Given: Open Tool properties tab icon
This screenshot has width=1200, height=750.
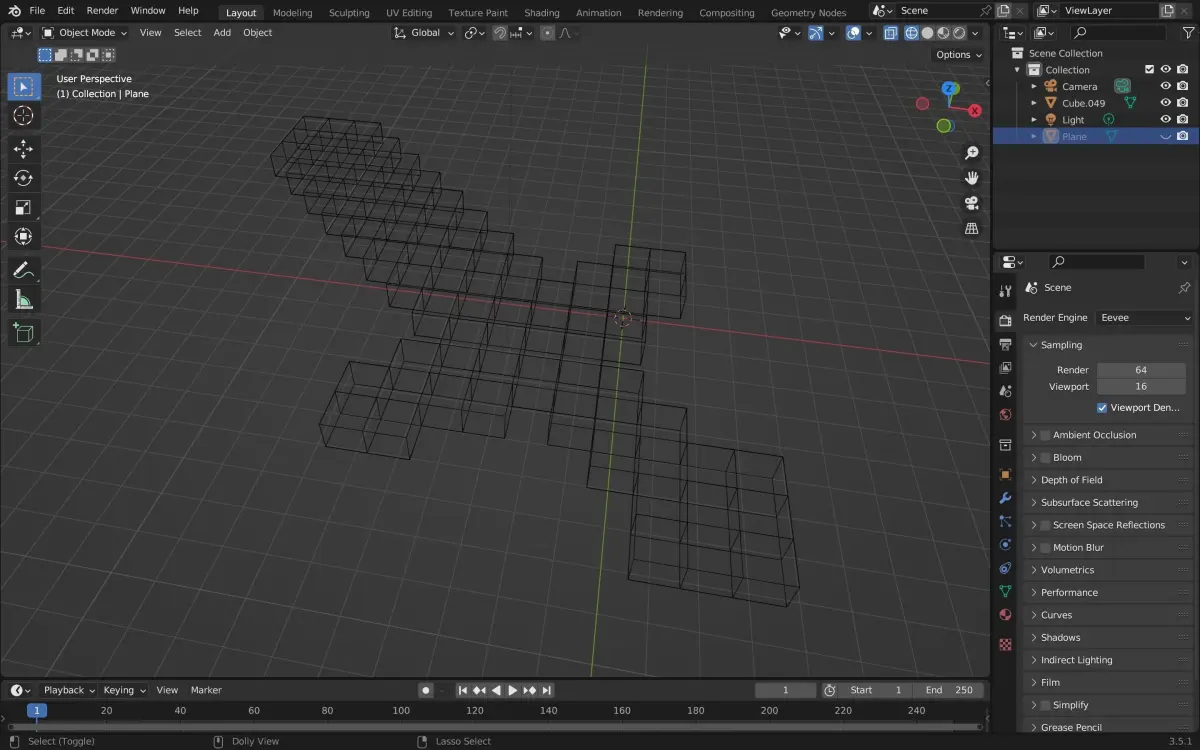Looking at the screenshot, I should coord(1006,291).
